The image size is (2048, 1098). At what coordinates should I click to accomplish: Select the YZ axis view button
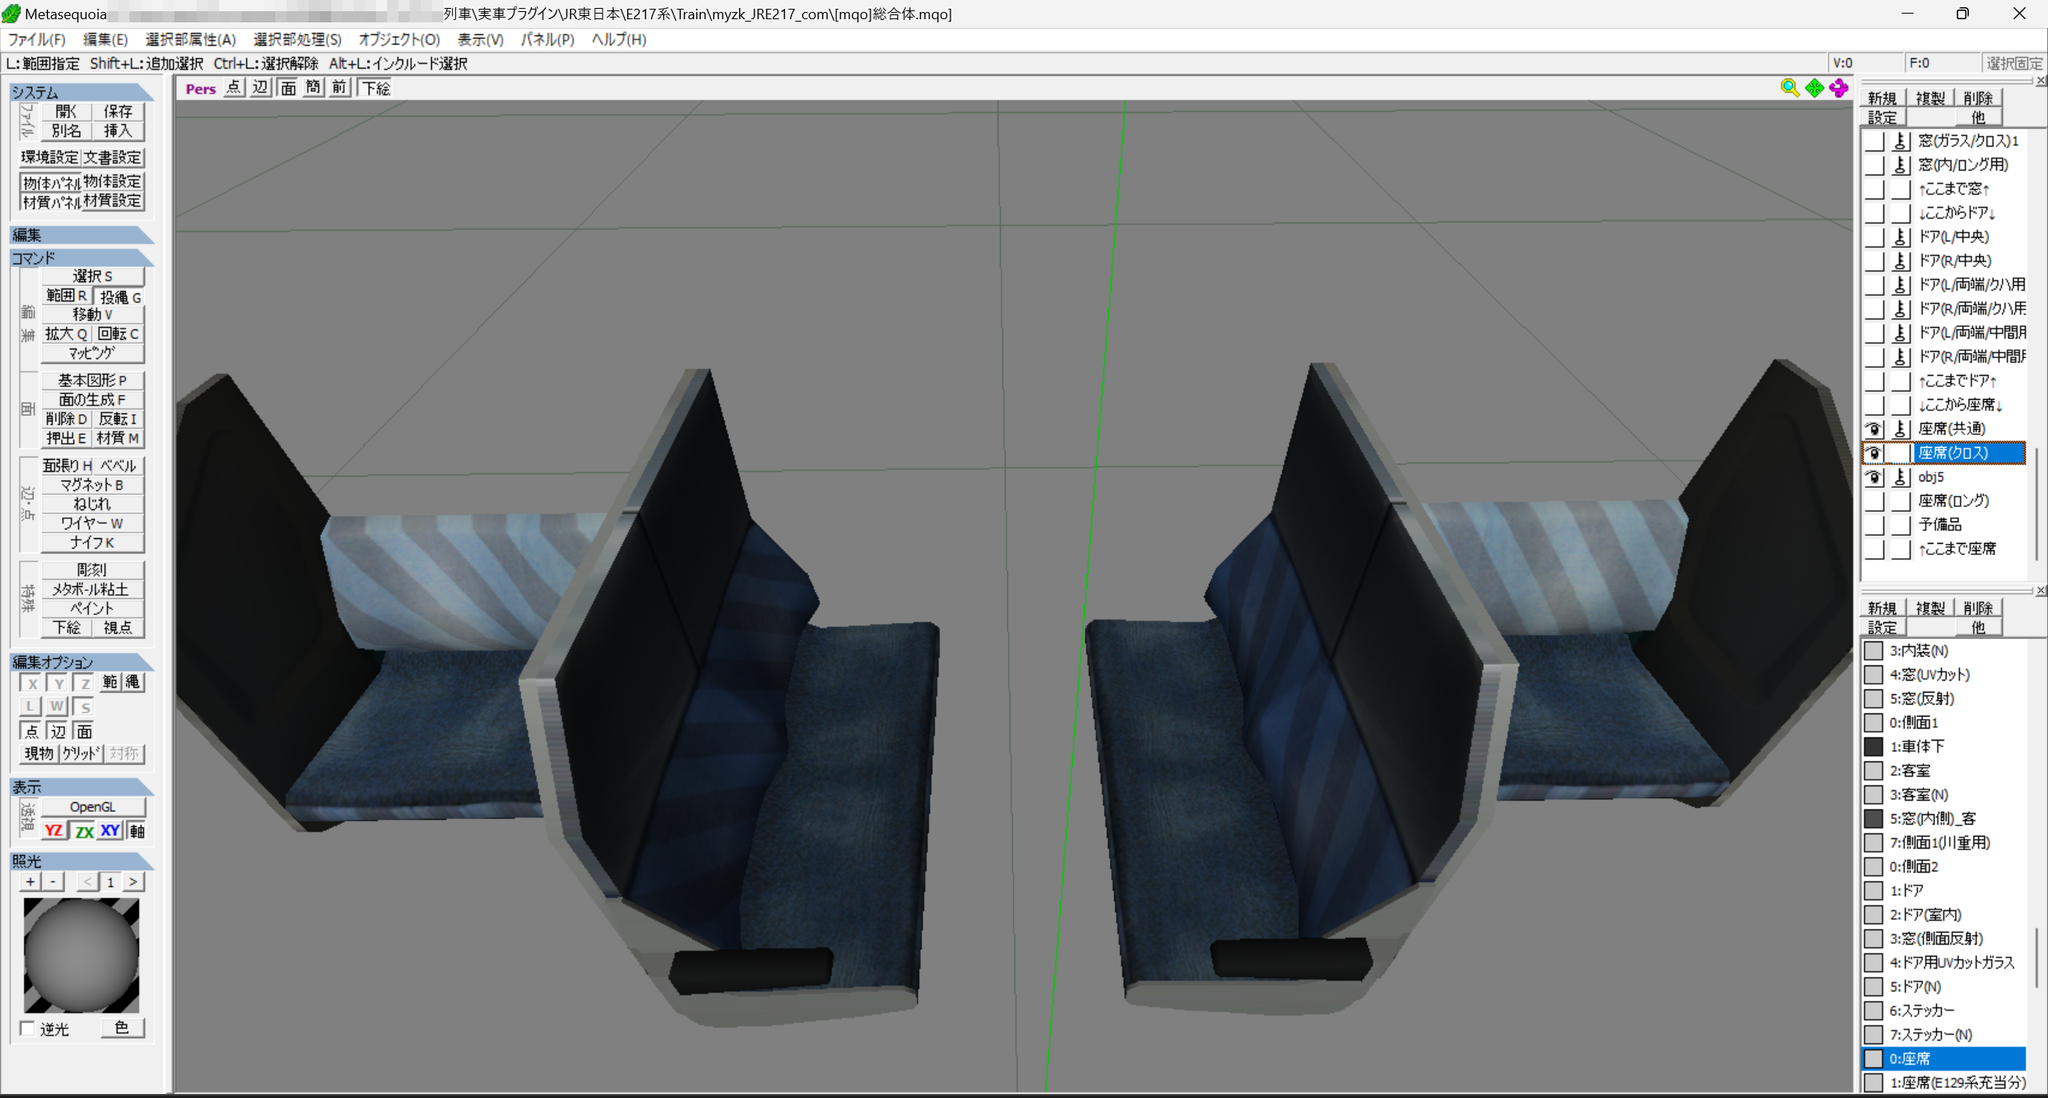[x=53, y=831]
